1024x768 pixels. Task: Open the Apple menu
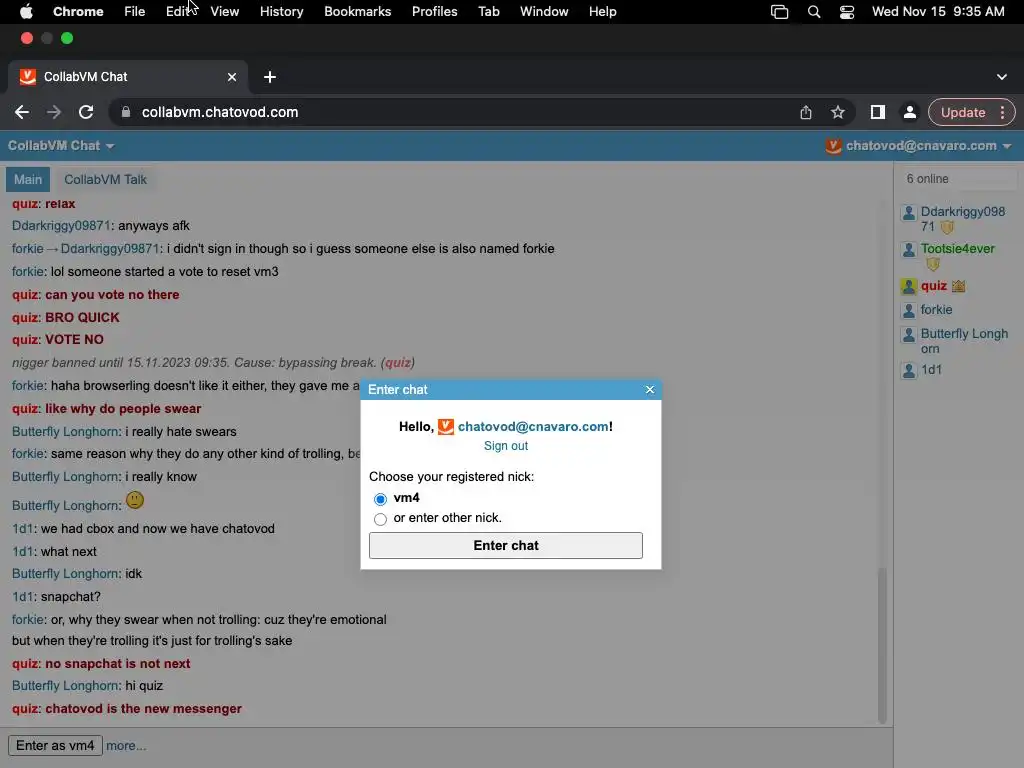point(26,12)
